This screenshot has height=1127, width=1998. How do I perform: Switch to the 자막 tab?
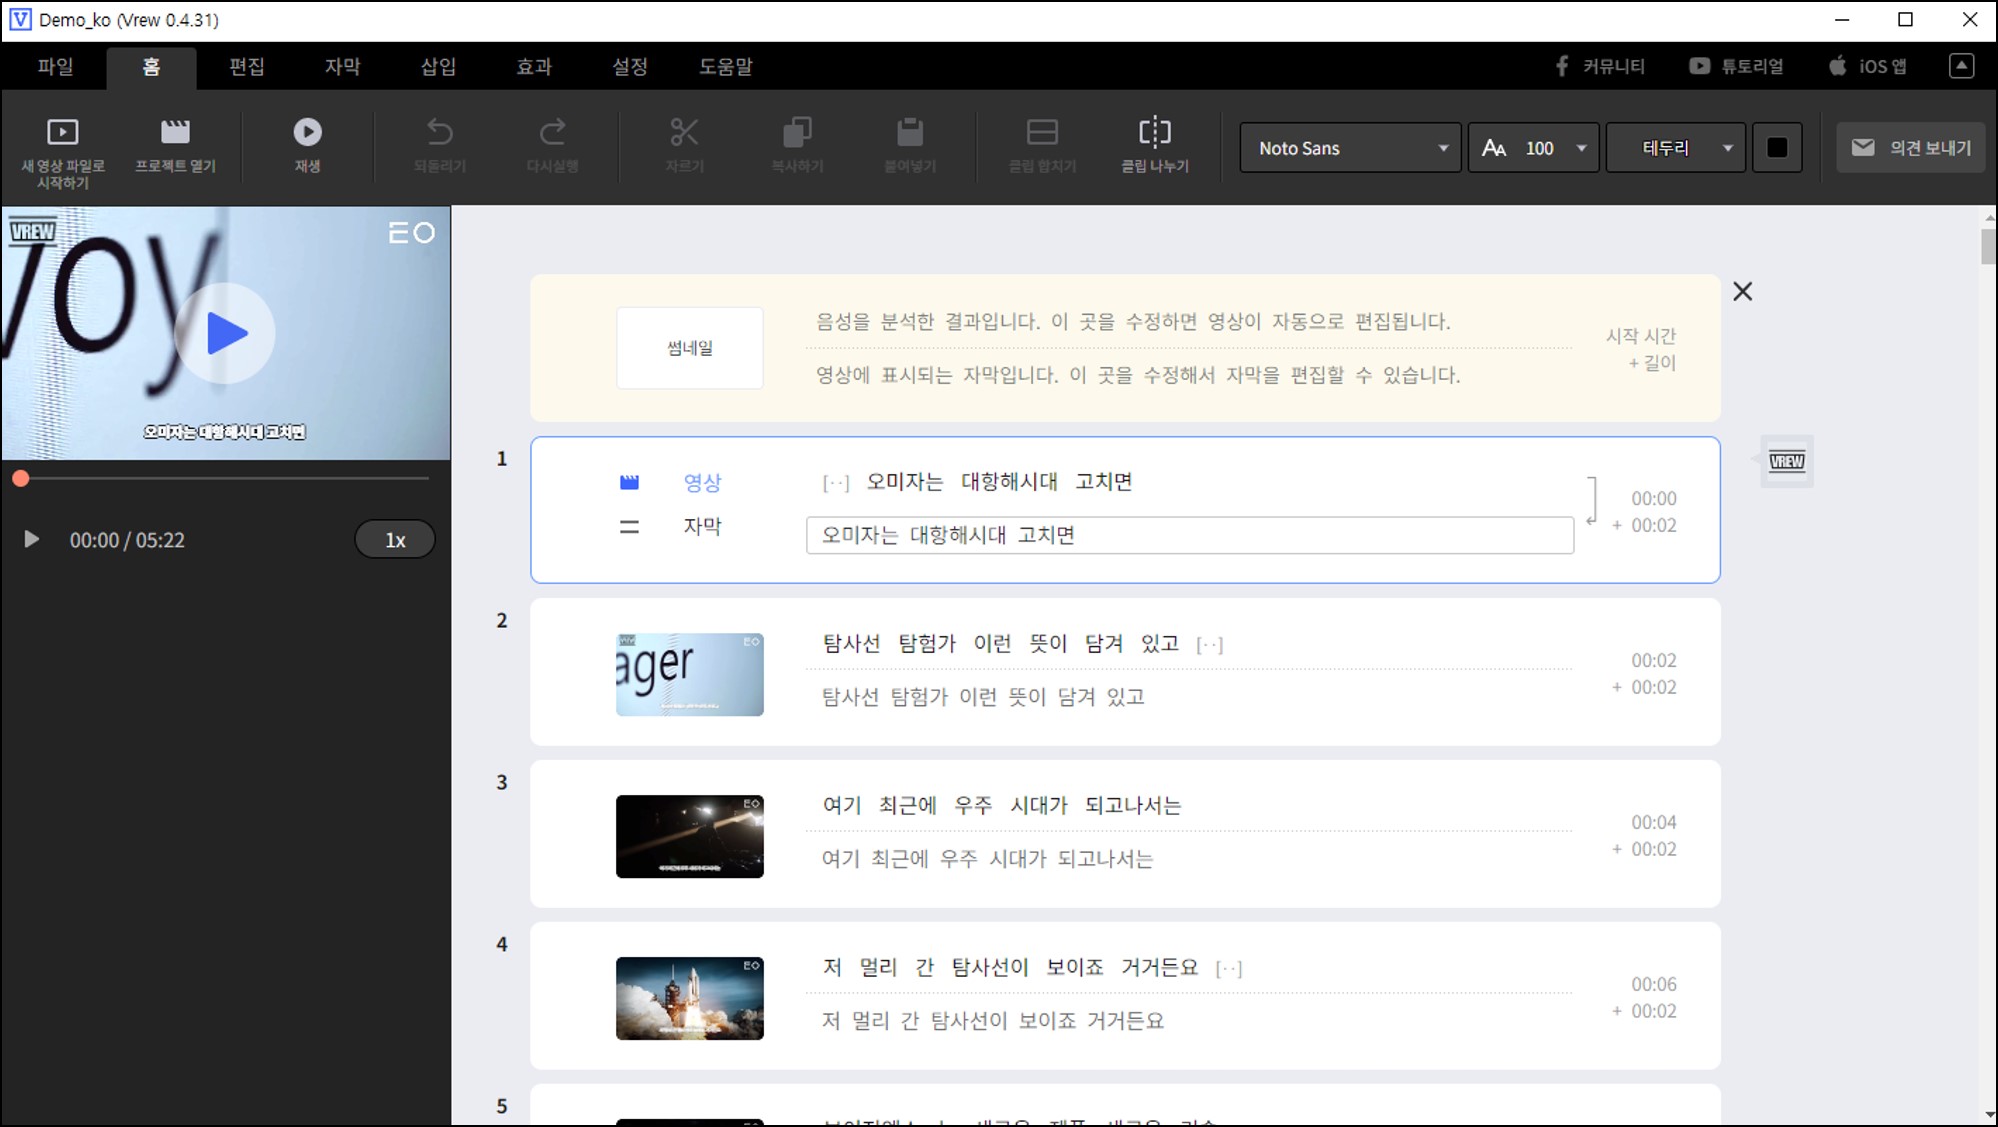(342, 66)
